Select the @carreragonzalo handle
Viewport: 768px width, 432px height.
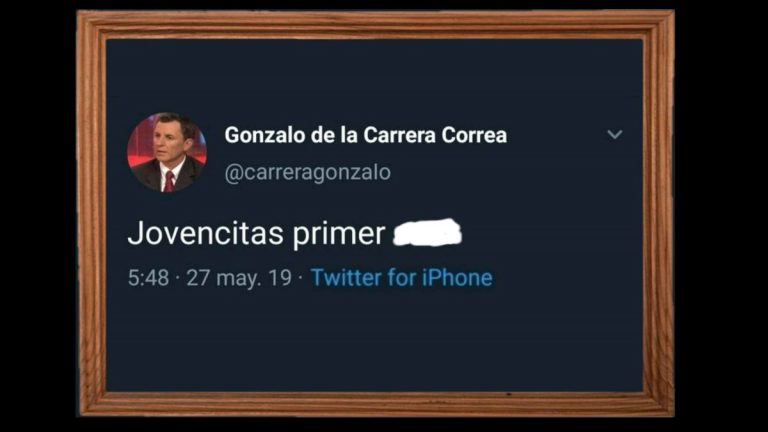coord(308,172)
